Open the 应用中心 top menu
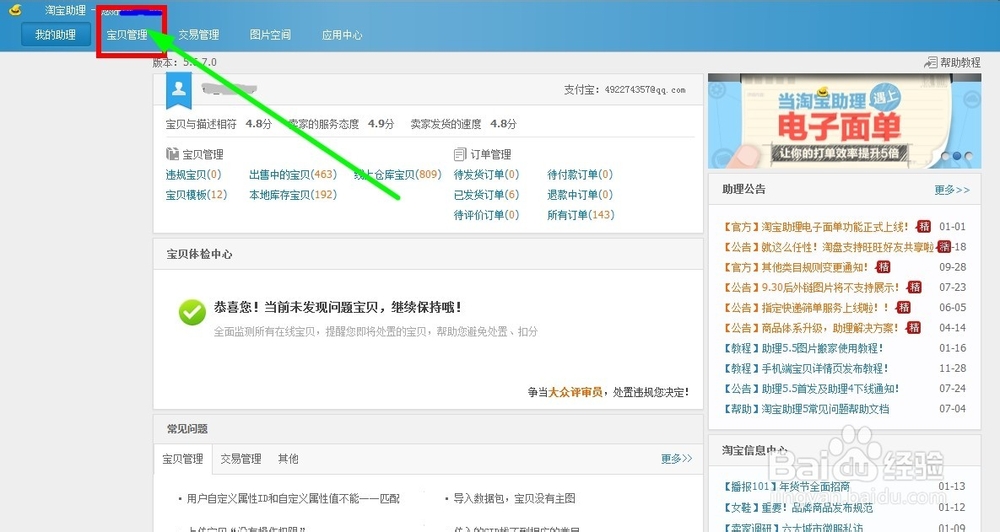Viewport: 1000px width, 532px height. (x=342, y=35)
